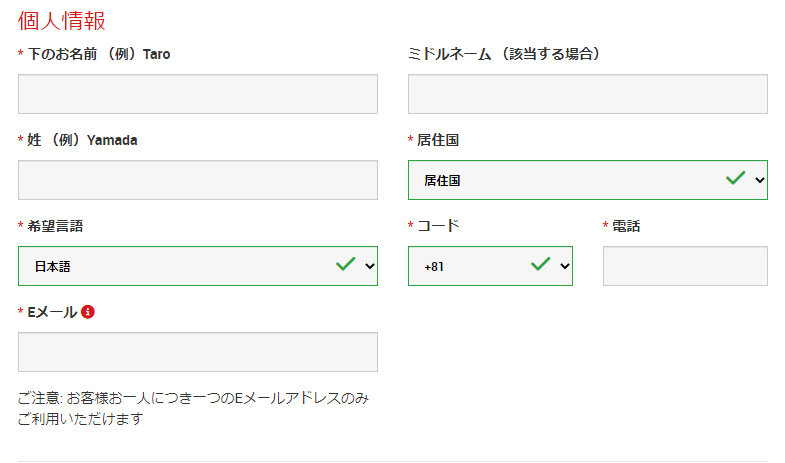Viewport: 785px width, 463px height.
Task: Click the ミドルネーム input field
Action: pyautogui.click(x=588, y=94)
